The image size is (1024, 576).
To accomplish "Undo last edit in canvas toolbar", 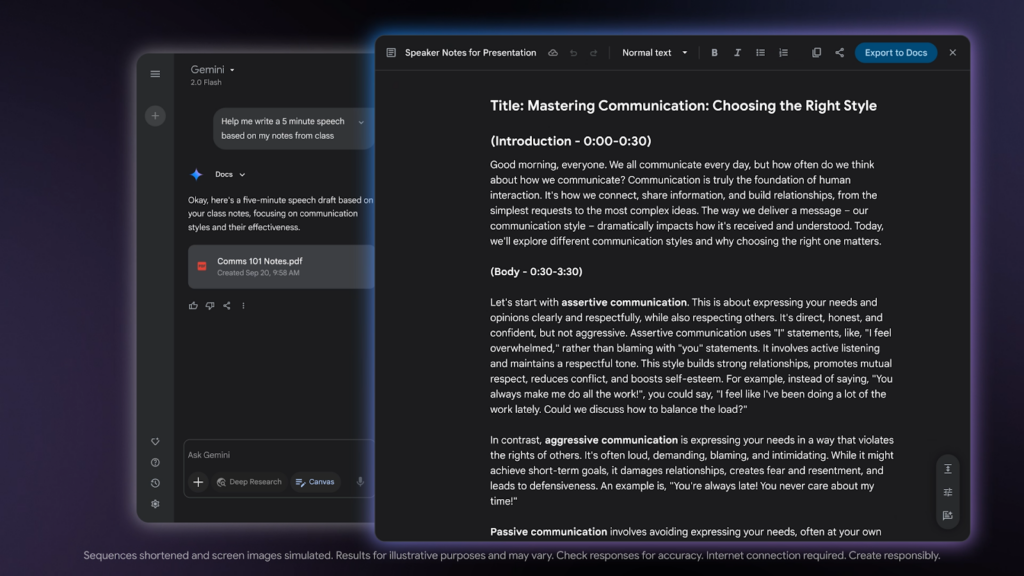I will pos(573,53).
